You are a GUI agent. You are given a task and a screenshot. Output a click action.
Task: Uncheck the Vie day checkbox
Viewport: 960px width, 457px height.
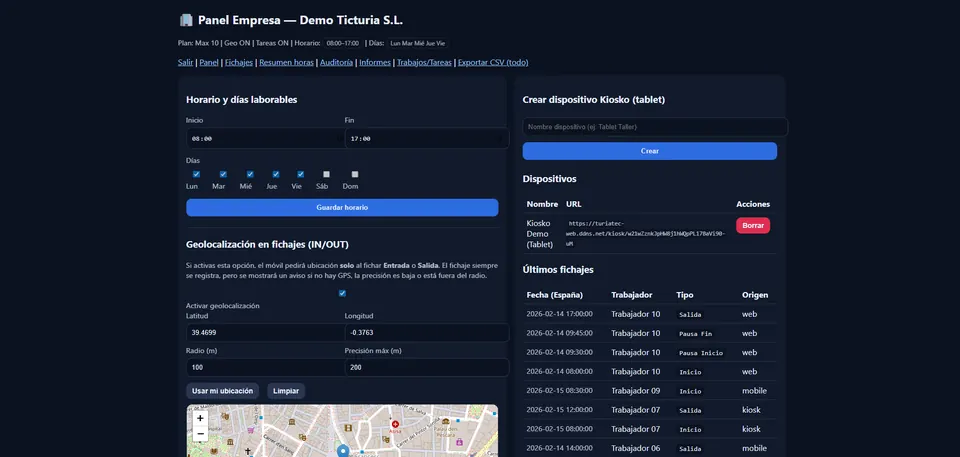tap(301, 174)
